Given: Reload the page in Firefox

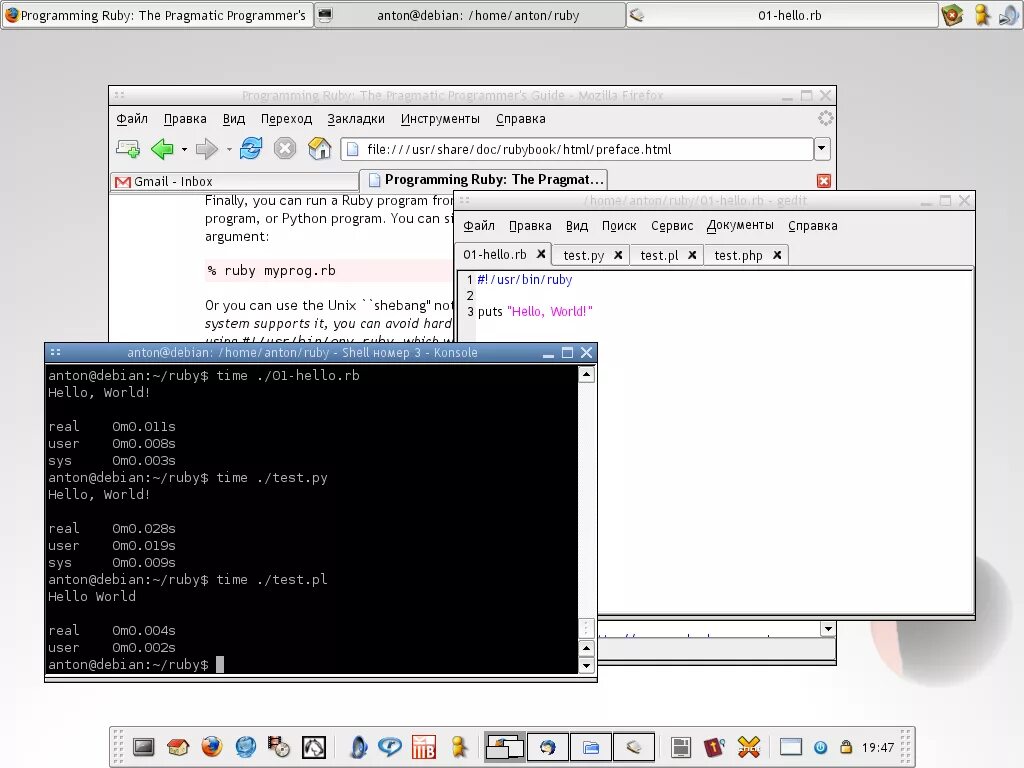Looking at the screenshot, I should point(251,148).
